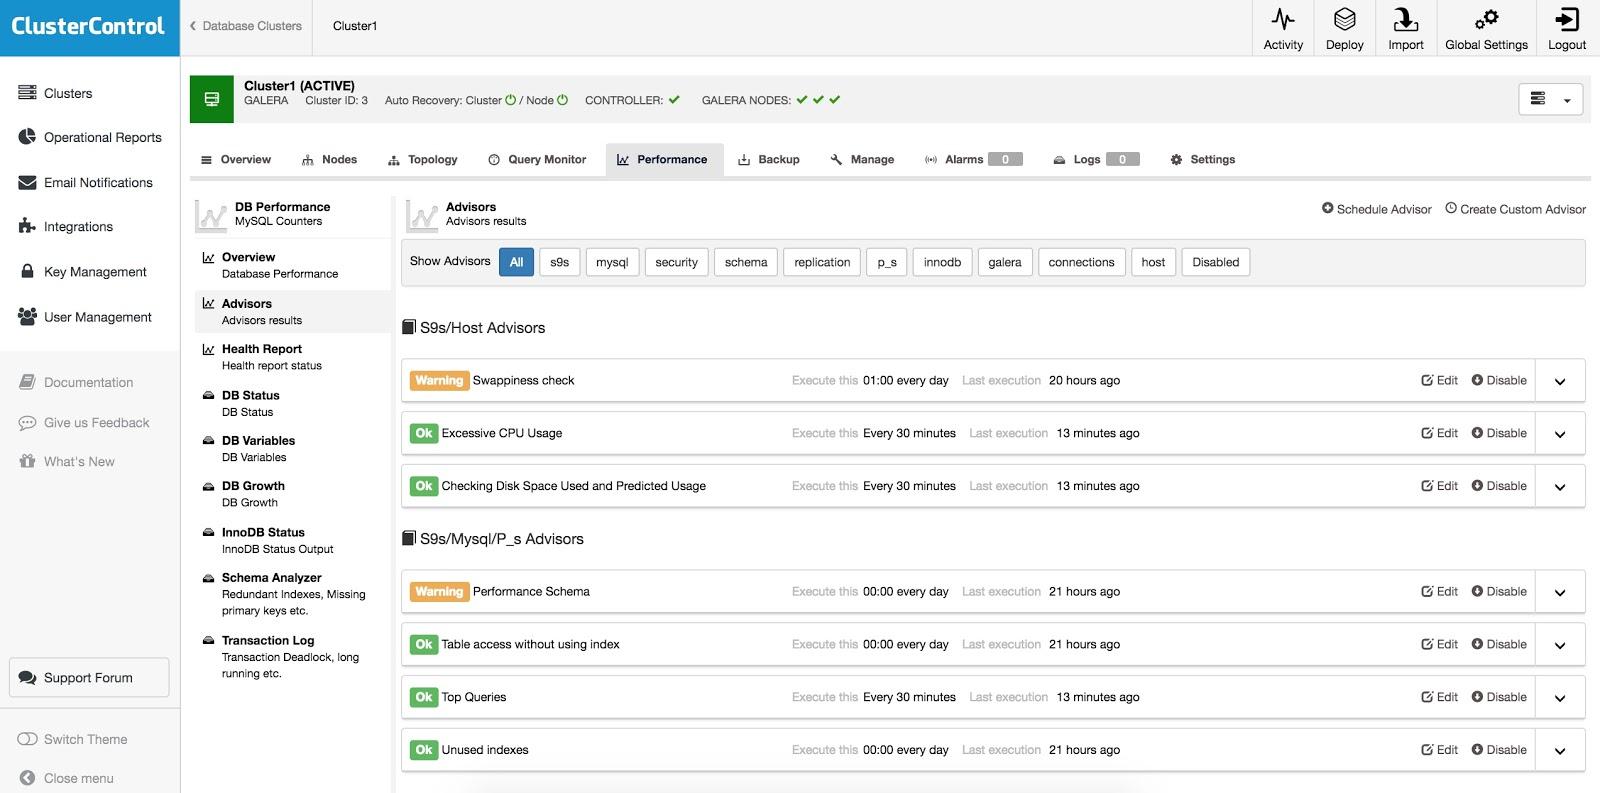Click Create Custom Advisor link
The height and width of the screenshot is (793, 1600).
pos(1515,209)
